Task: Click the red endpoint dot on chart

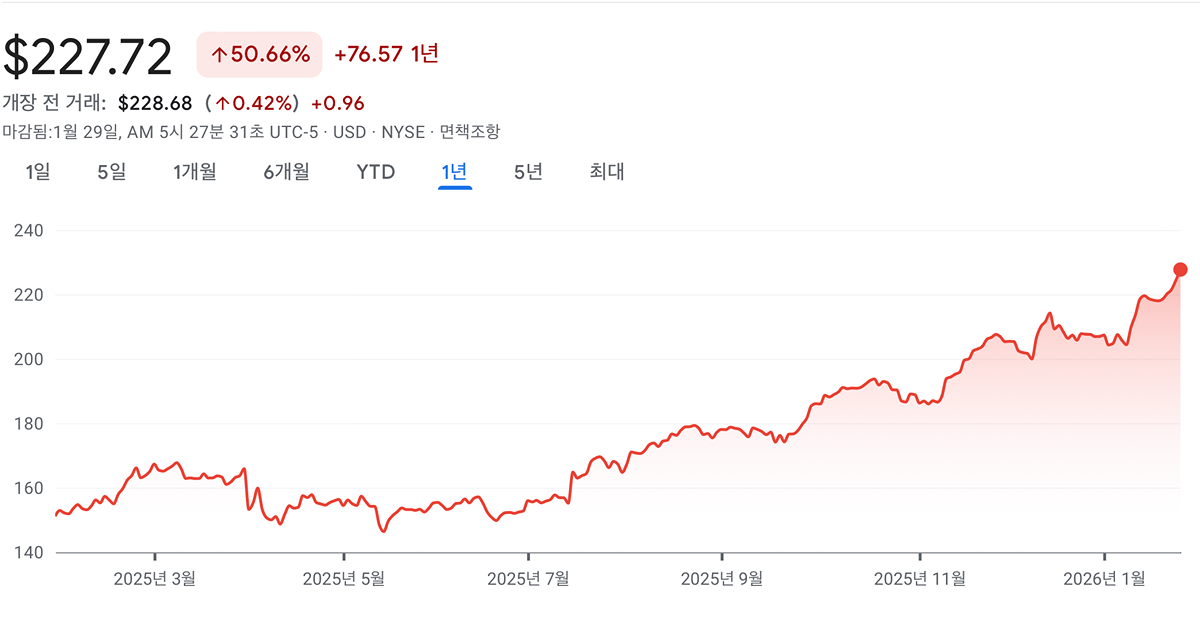Action: tap(1180, 269)
